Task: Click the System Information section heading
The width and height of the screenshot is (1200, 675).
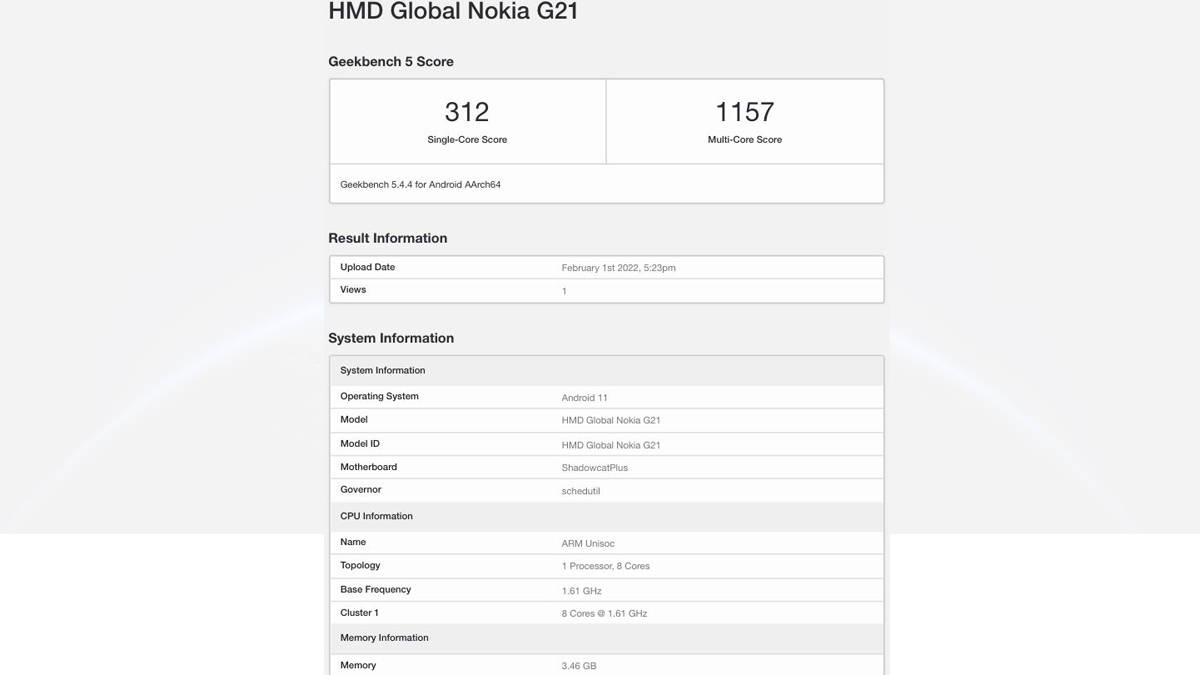Action: click(390, 338)
